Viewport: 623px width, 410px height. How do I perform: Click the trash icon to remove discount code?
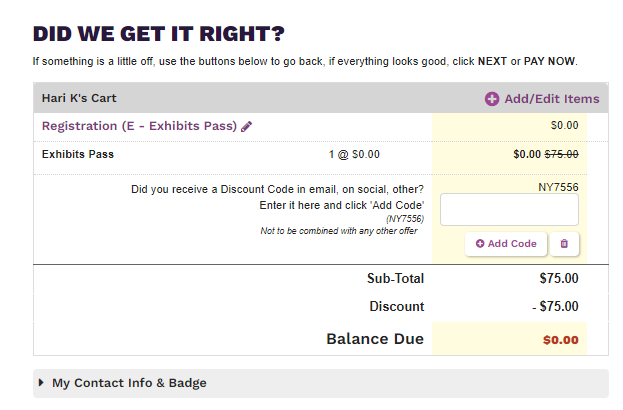(564, 243)
